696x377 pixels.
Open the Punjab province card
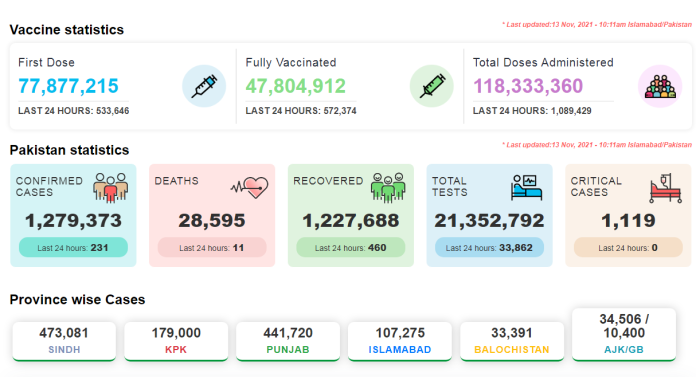coord(288,341)
